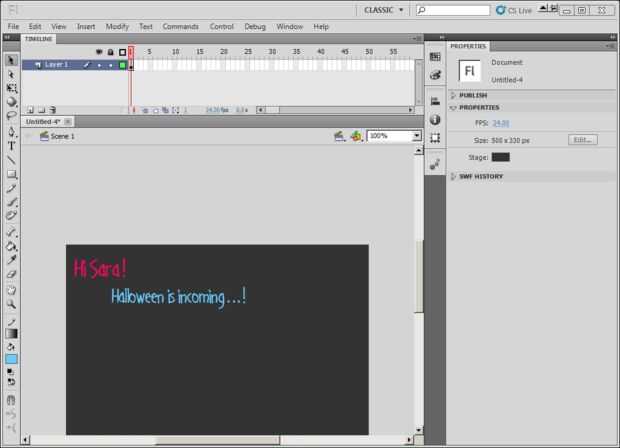Open the File menu
Screen dimensions: 620x448
(x=13, y=26)
